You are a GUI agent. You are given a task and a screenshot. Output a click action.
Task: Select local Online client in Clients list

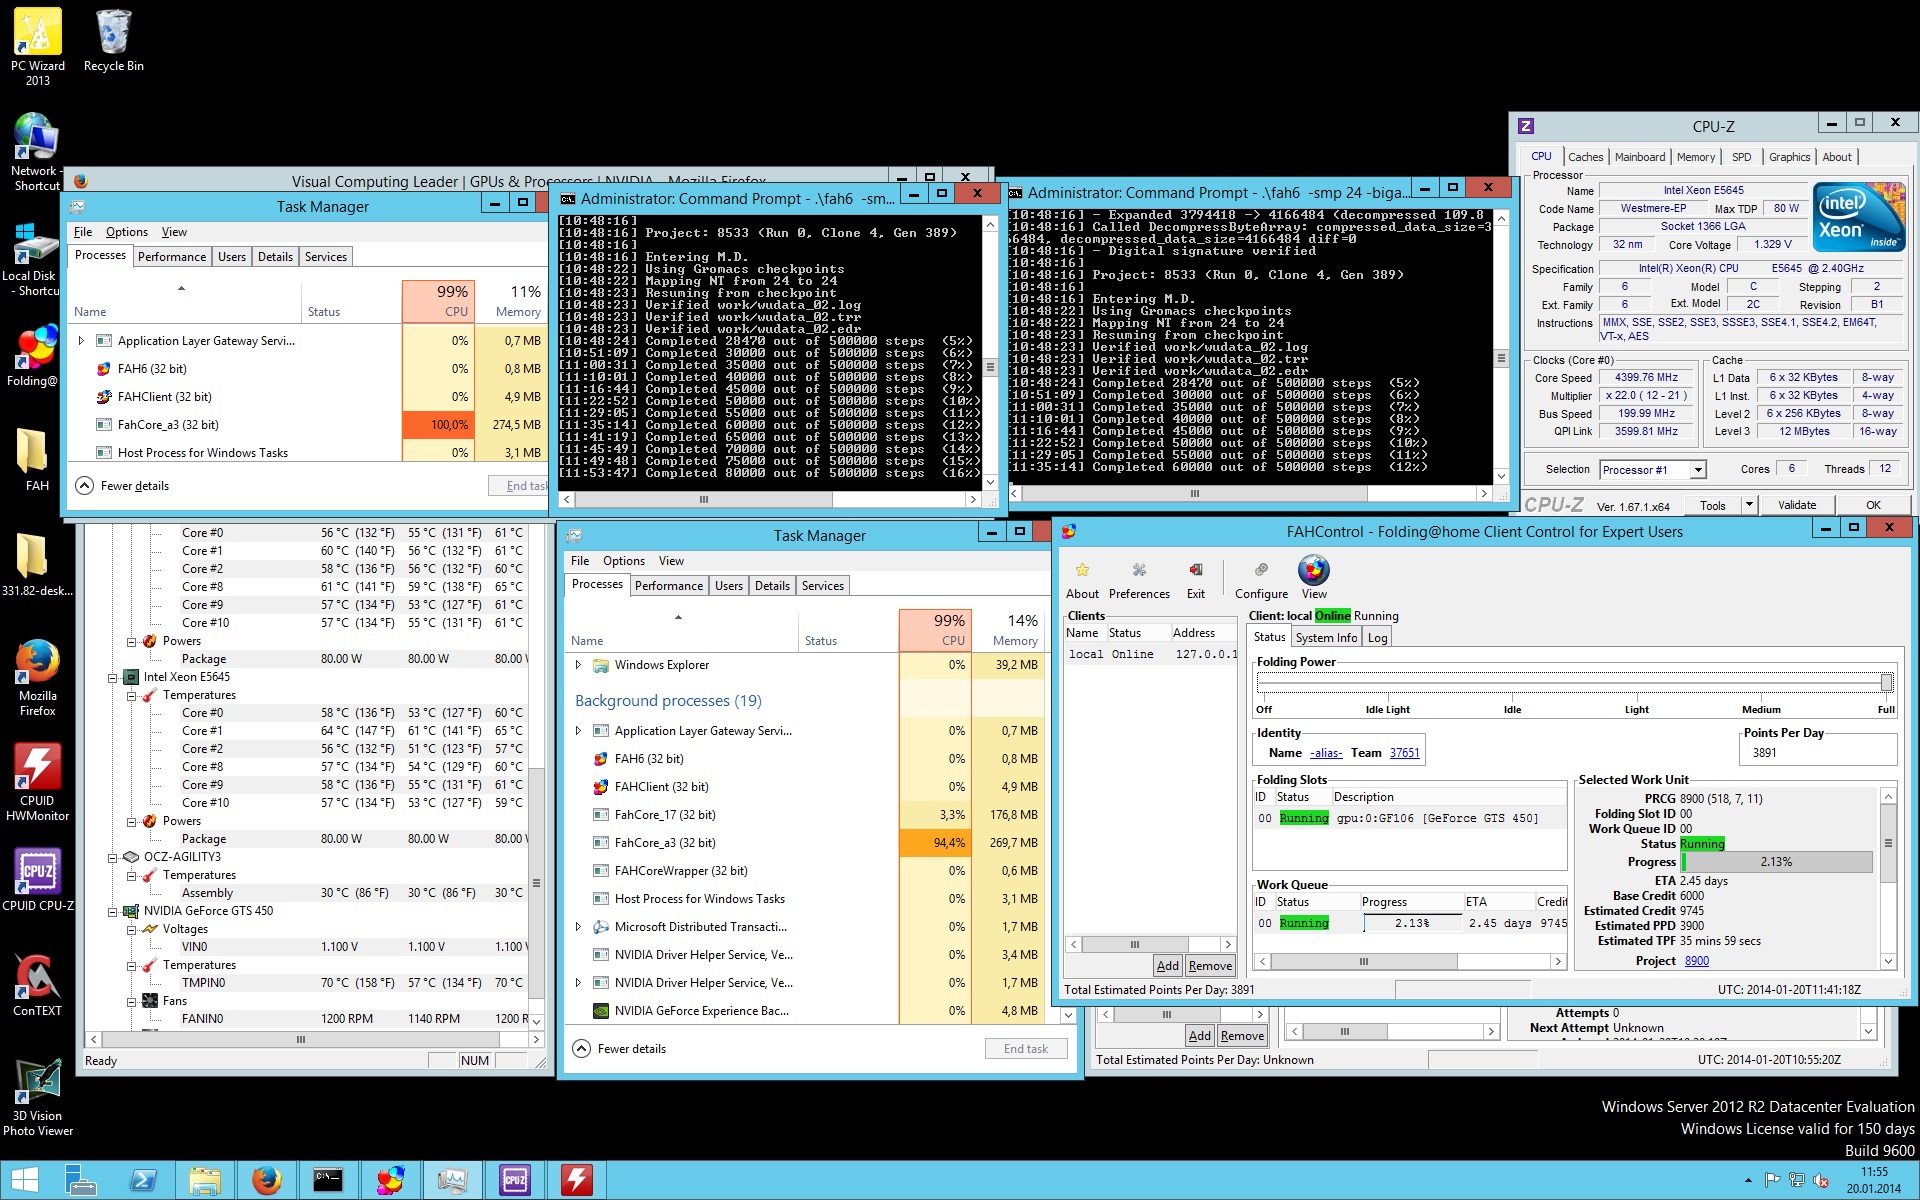pos(1151,654)
